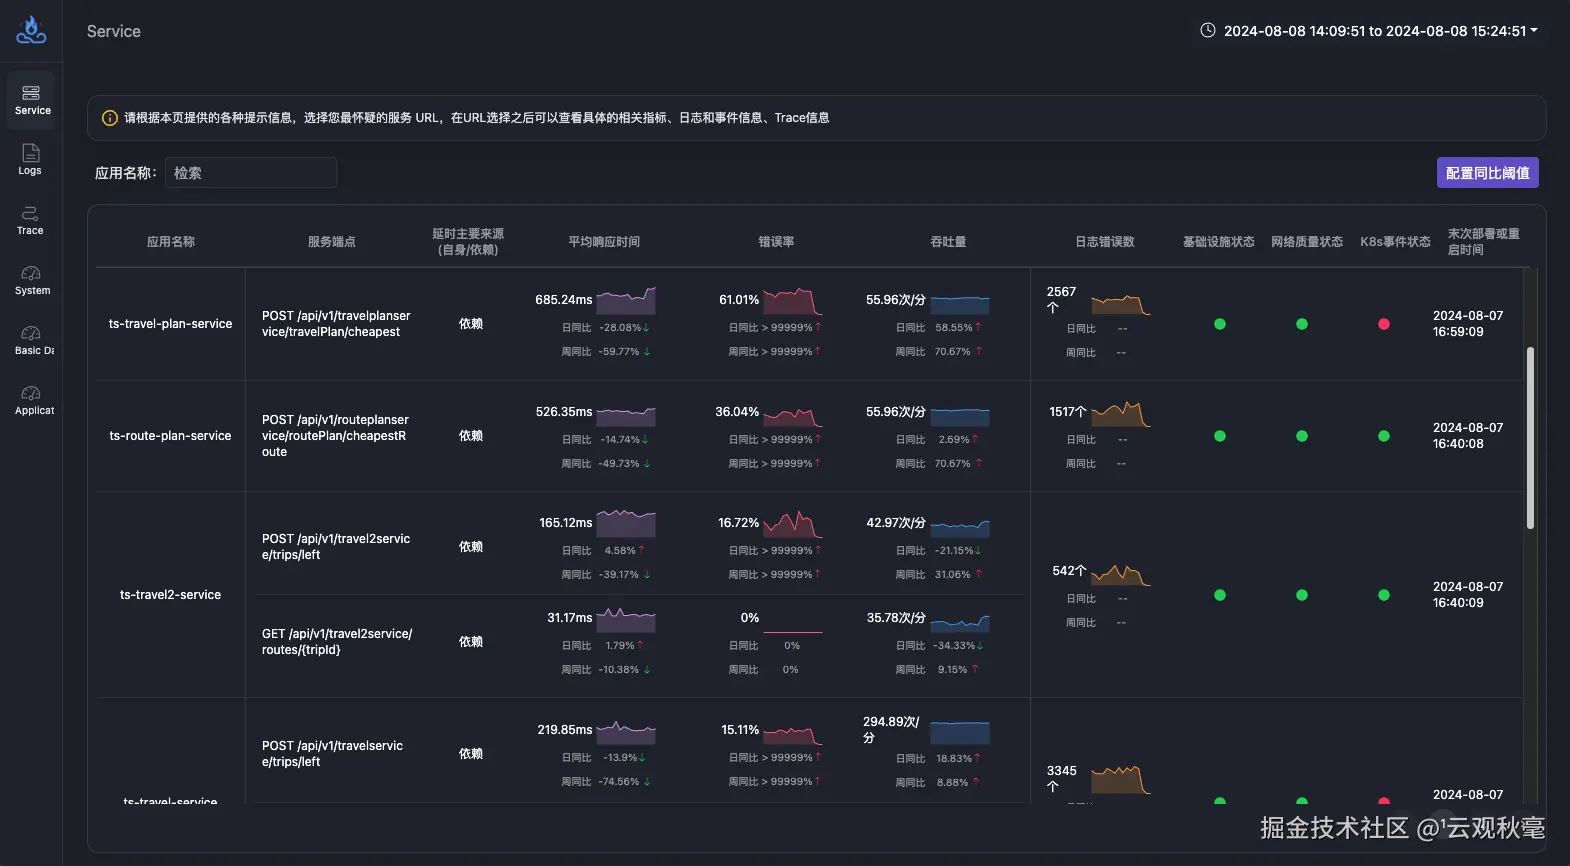Click the infrastructure status dot for ts-route-plan-service

point(1220,436)
